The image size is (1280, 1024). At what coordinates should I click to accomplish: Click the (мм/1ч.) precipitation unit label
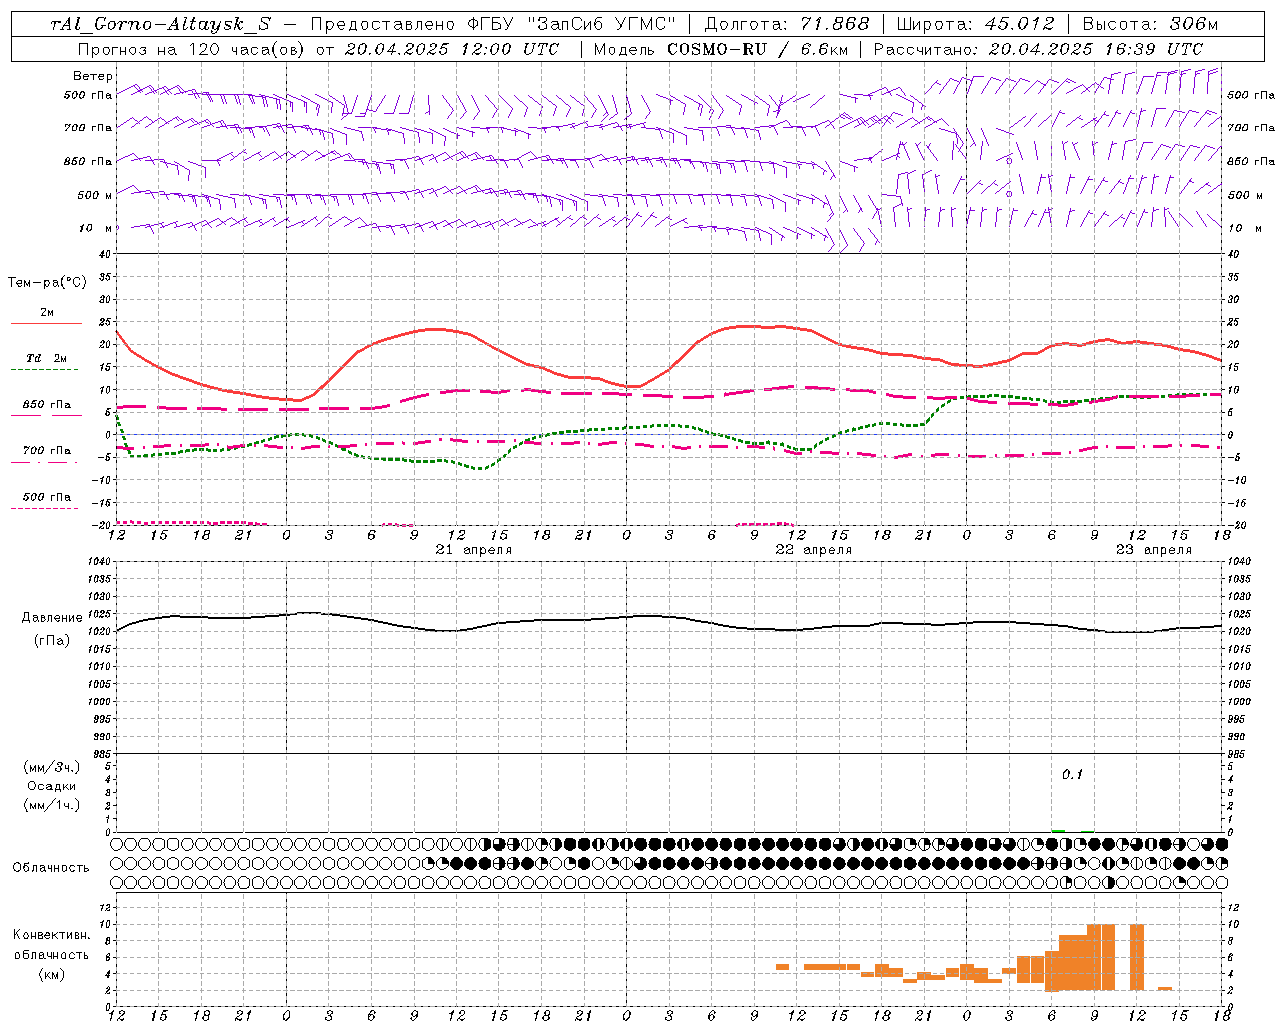coord(52,805)
